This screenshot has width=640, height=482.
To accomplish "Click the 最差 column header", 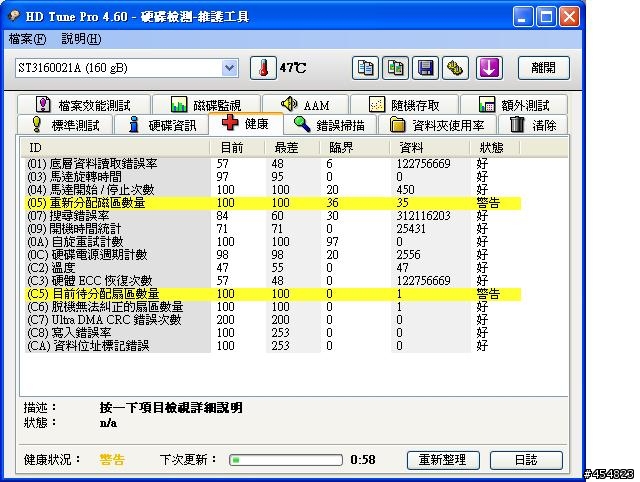I will pos(292,148).
